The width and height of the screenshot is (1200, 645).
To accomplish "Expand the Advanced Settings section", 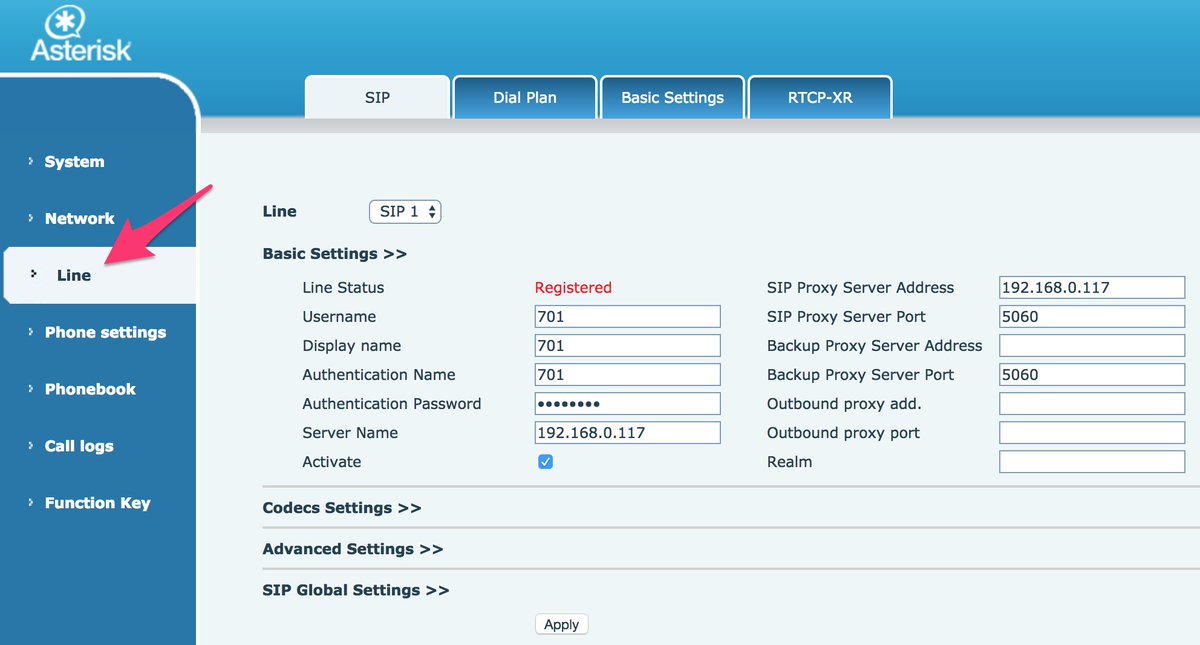I will coord(352,549).
